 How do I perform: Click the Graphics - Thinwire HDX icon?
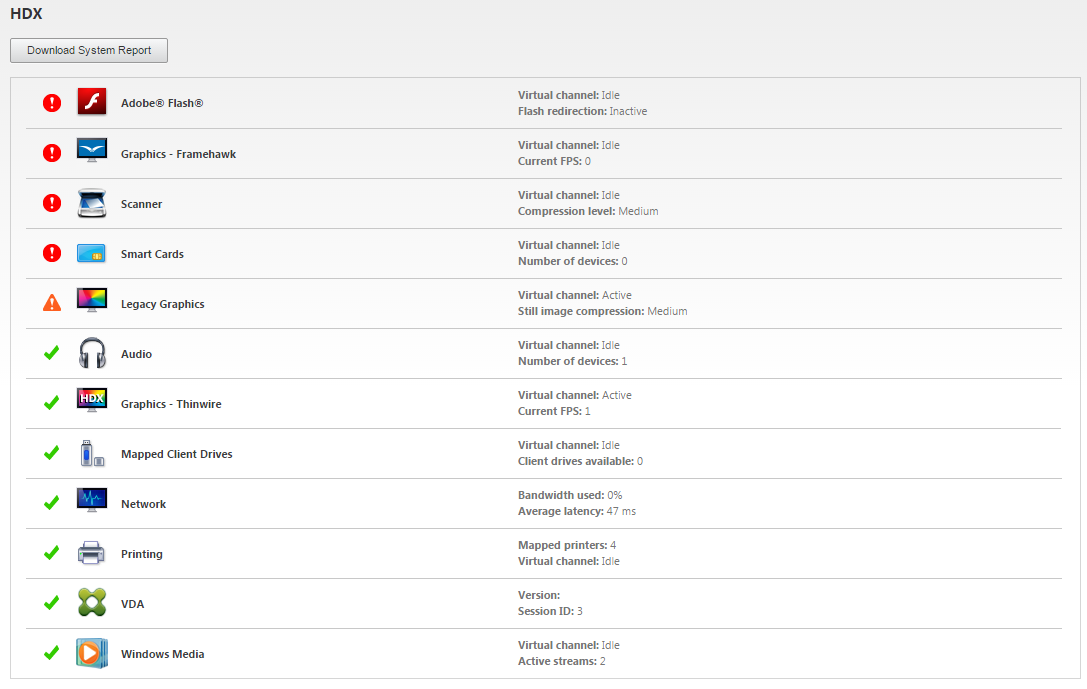point(92,403)
